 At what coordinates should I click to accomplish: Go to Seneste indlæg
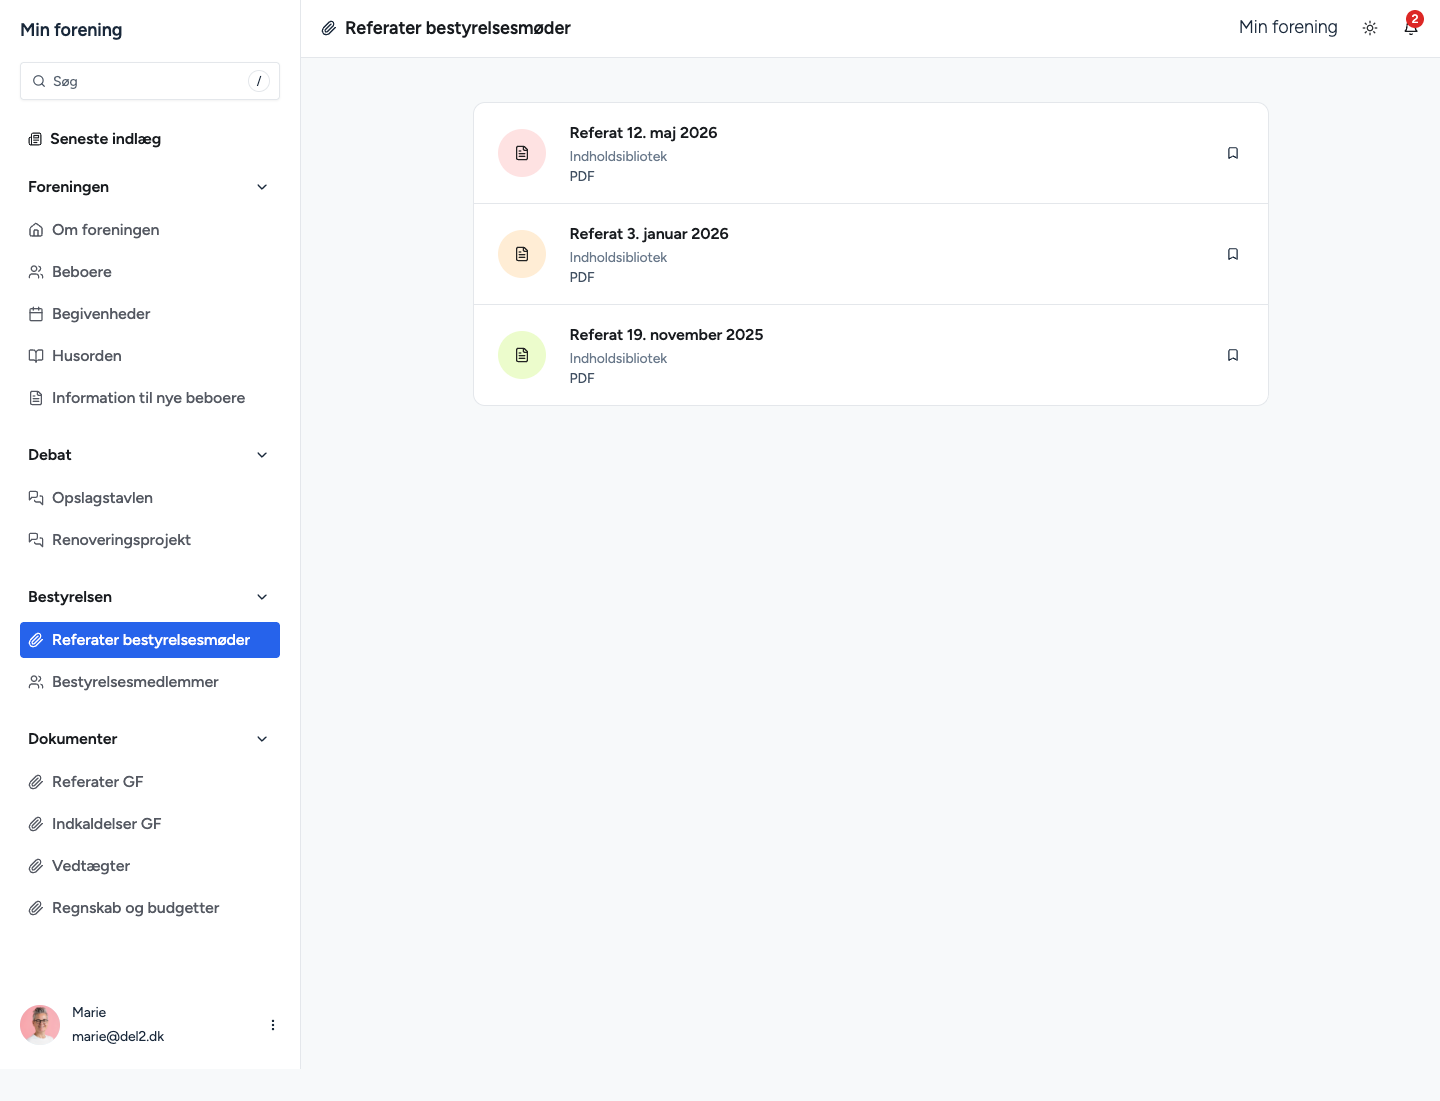pos(150,139)
